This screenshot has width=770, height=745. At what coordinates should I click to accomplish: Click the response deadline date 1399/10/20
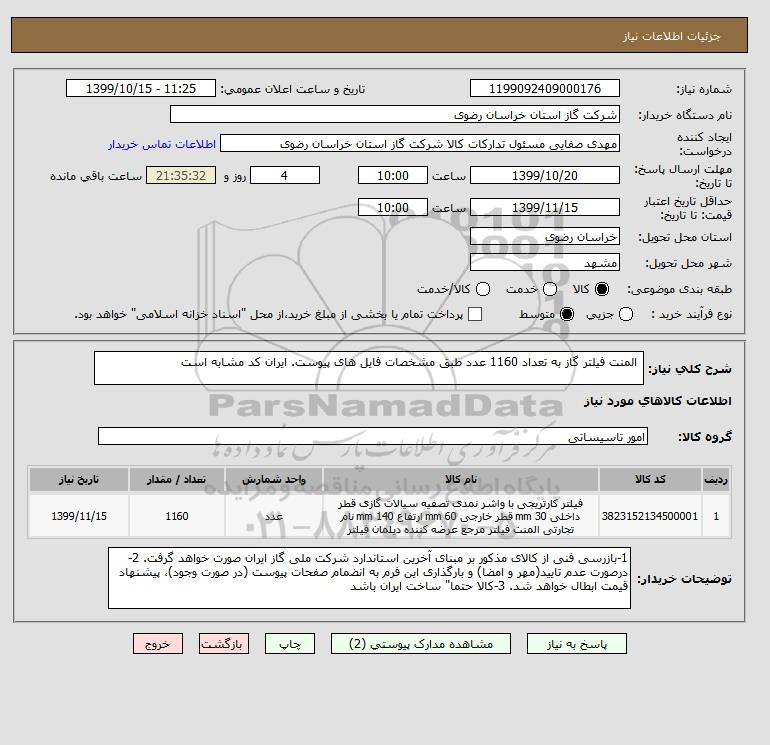tap(545, 175)
